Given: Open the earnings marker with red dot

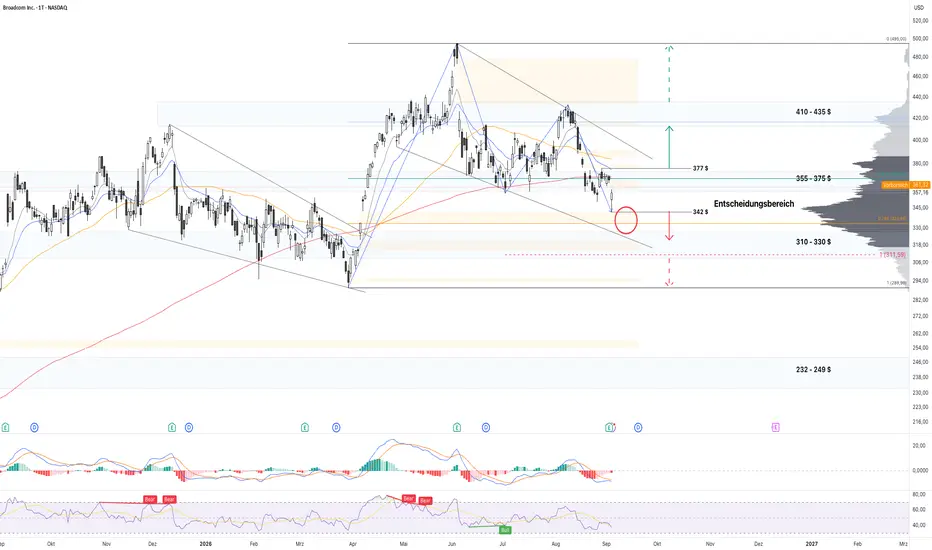Looking at the screenshot, I should (x=609, y=427).
